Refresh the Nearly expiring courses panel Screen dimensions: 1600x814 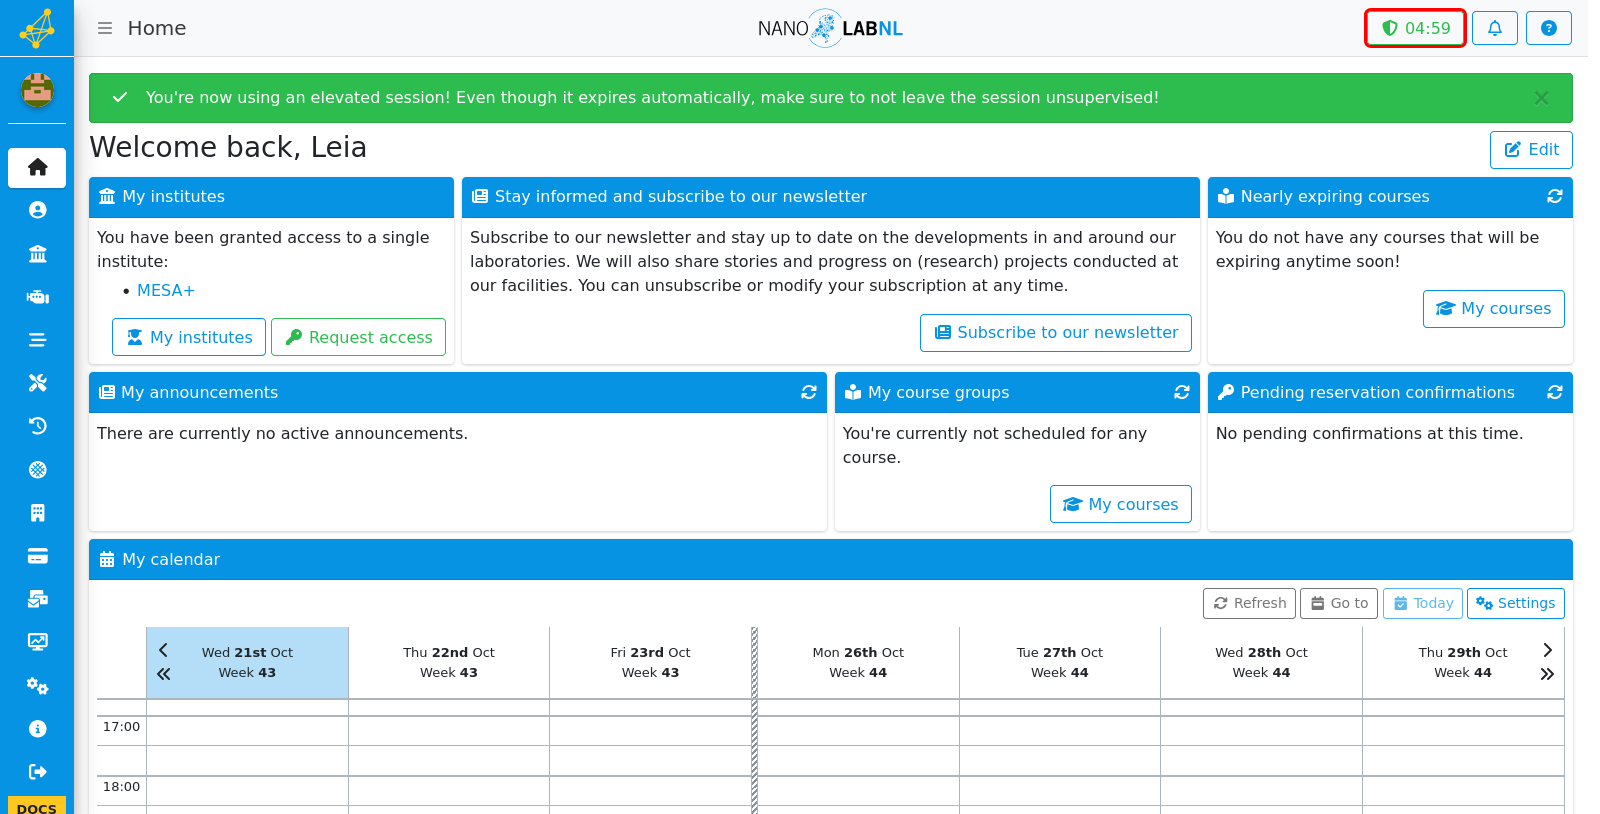(1554, 197)
